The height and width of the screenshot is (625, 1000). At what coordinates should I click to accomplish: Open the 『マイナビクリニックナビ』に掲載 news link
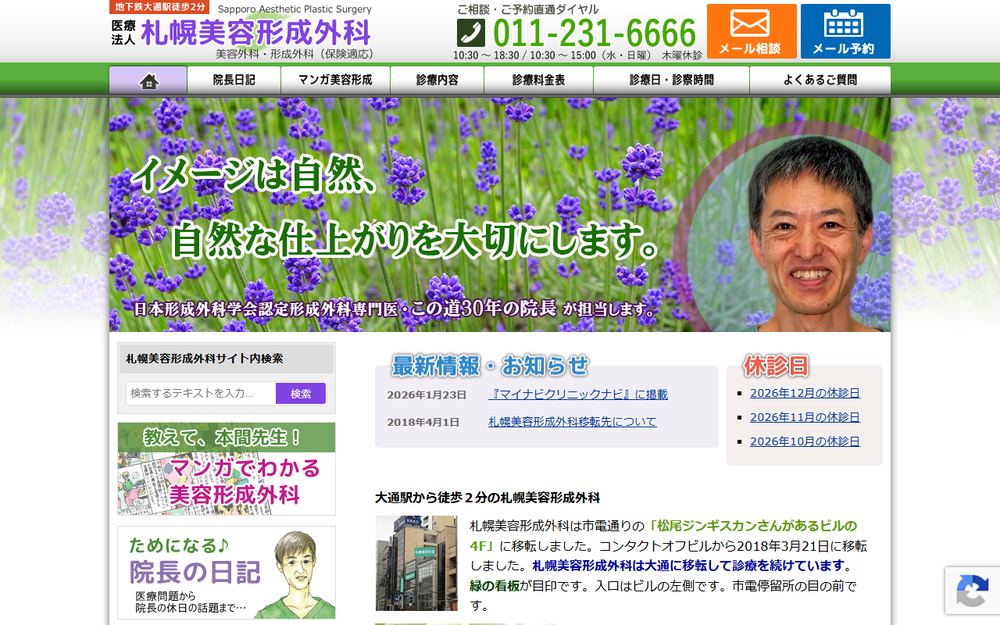[x=578, y=395]
